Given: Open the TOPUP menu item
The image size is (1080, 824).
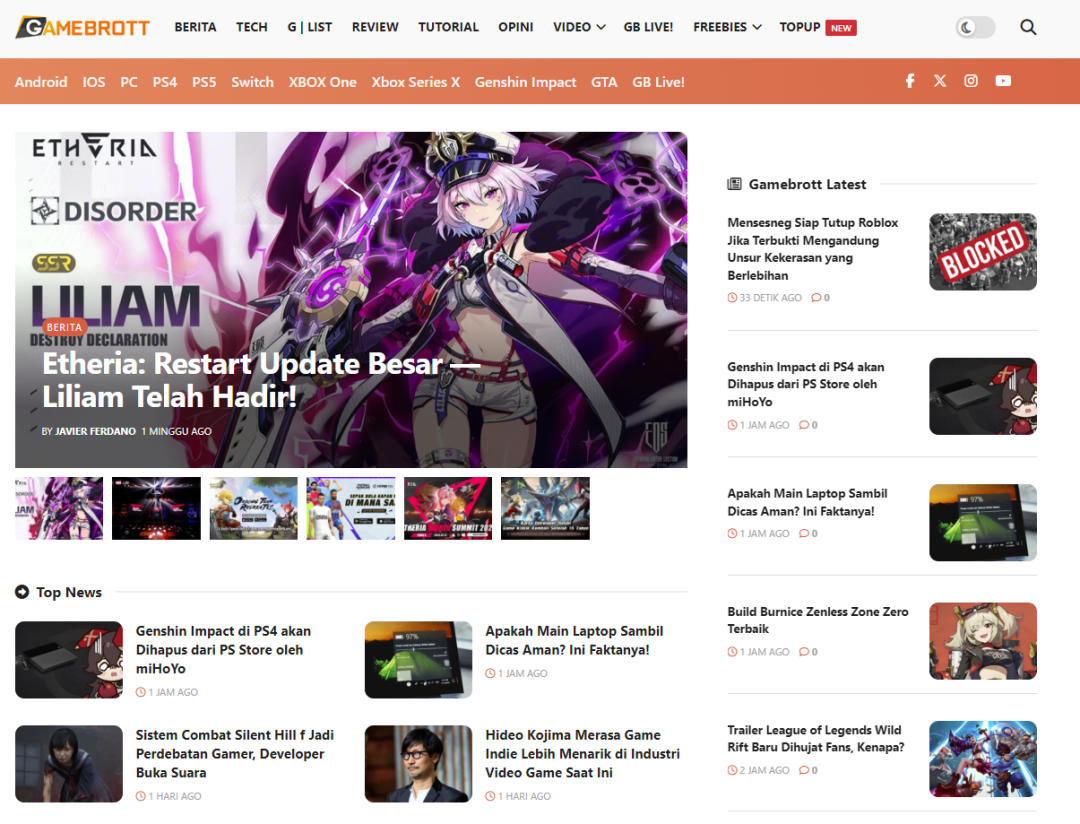Looking at the screenshot, I should pyautogui.click(x=800, y=27).
